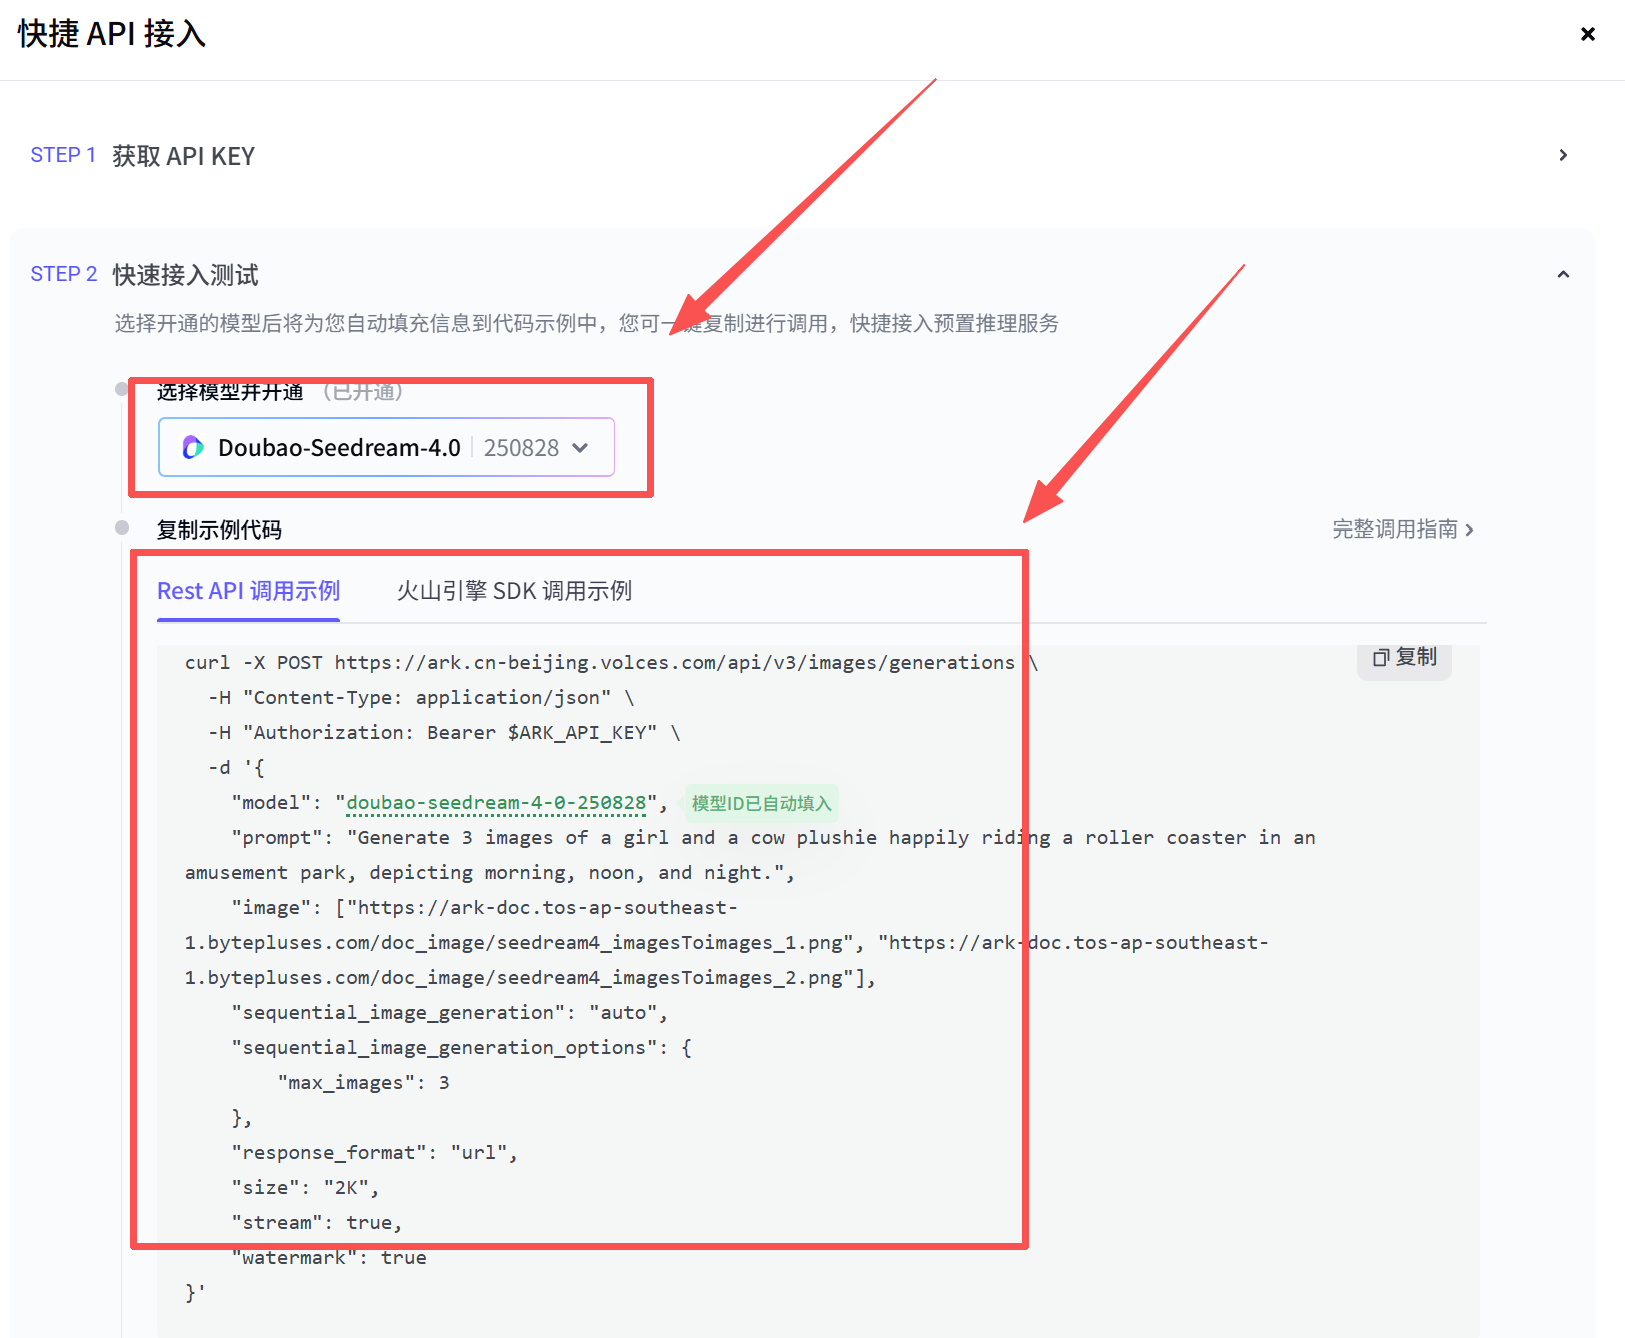Screen dimensions: 1625x1338
Task: Click the copy icon in the code block
Action: click(x=1381, y=657)
